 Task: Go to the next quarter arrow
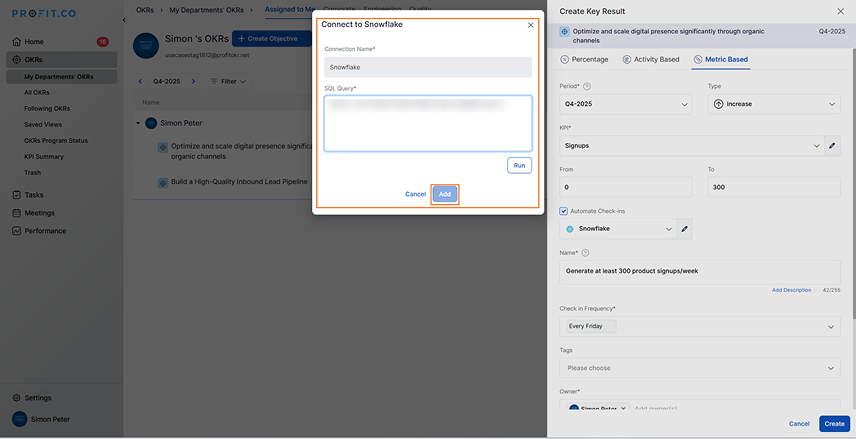[x=193, y=81]
